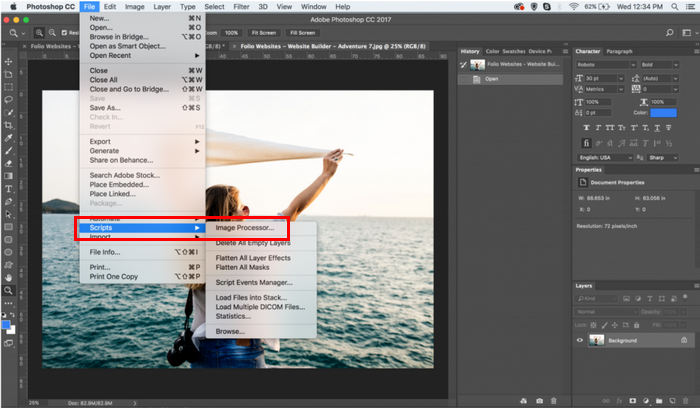Select the Move tool
The image size is (700, 409).
(x=8, y=62)
